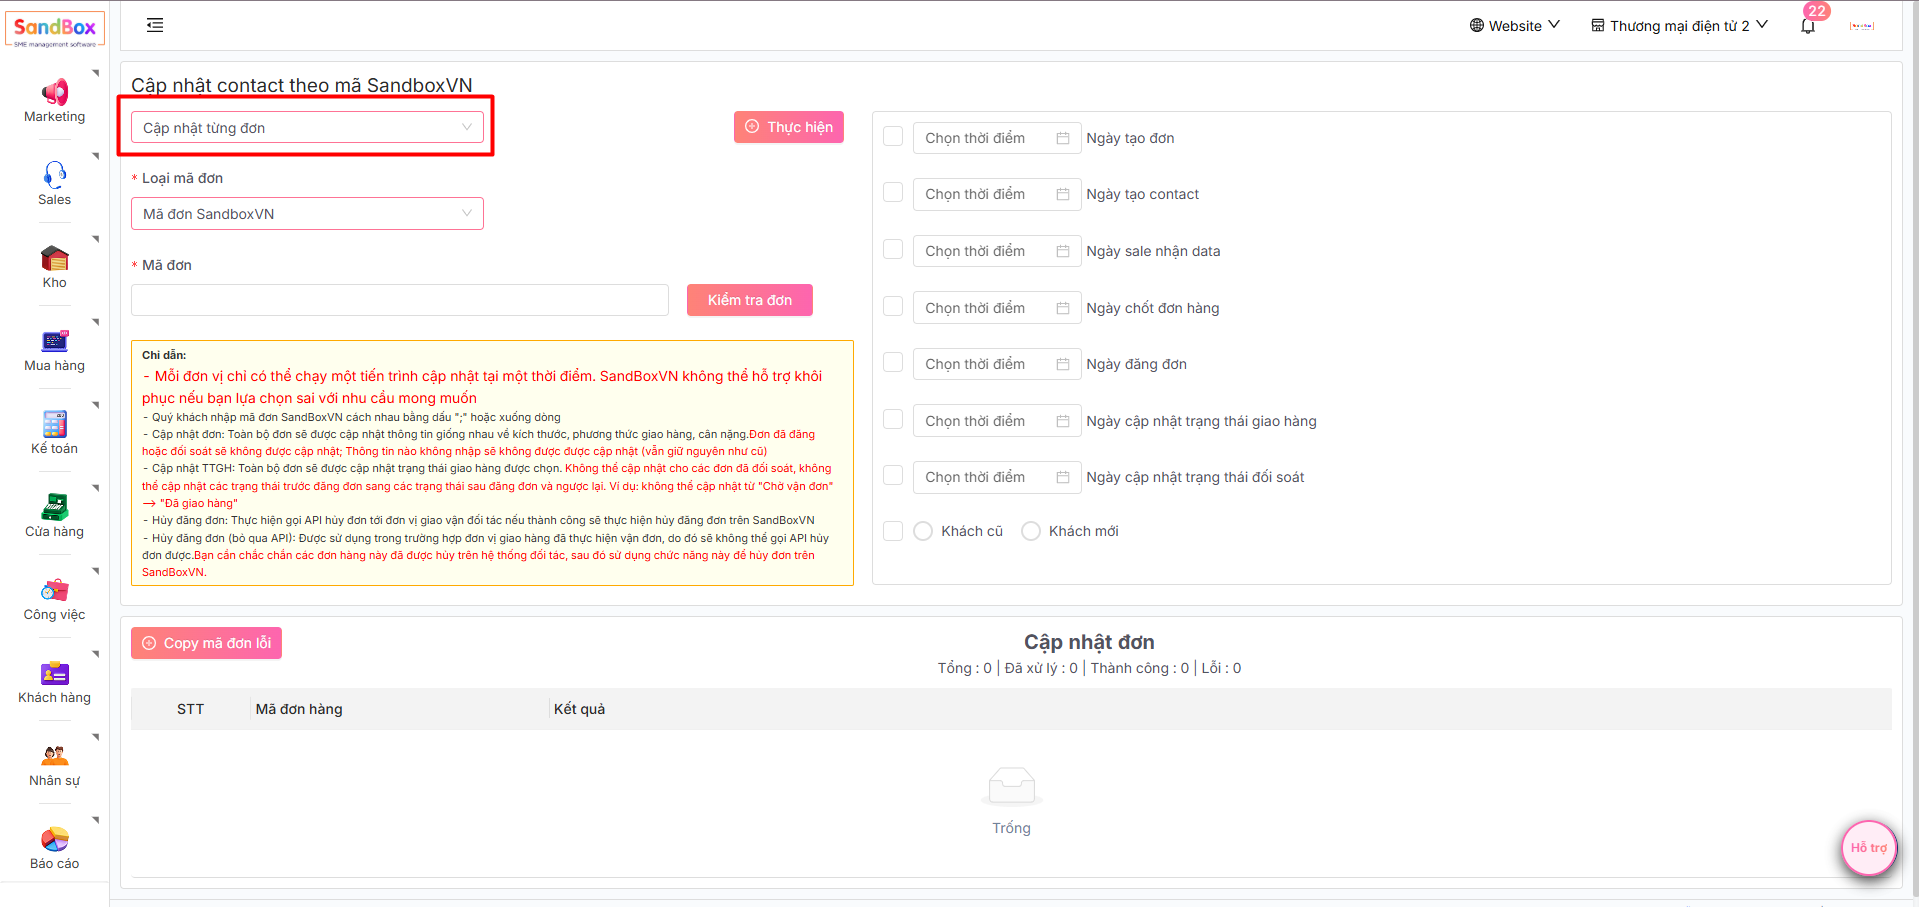Open the Báo cáo pie chart icon

point(55,839)
